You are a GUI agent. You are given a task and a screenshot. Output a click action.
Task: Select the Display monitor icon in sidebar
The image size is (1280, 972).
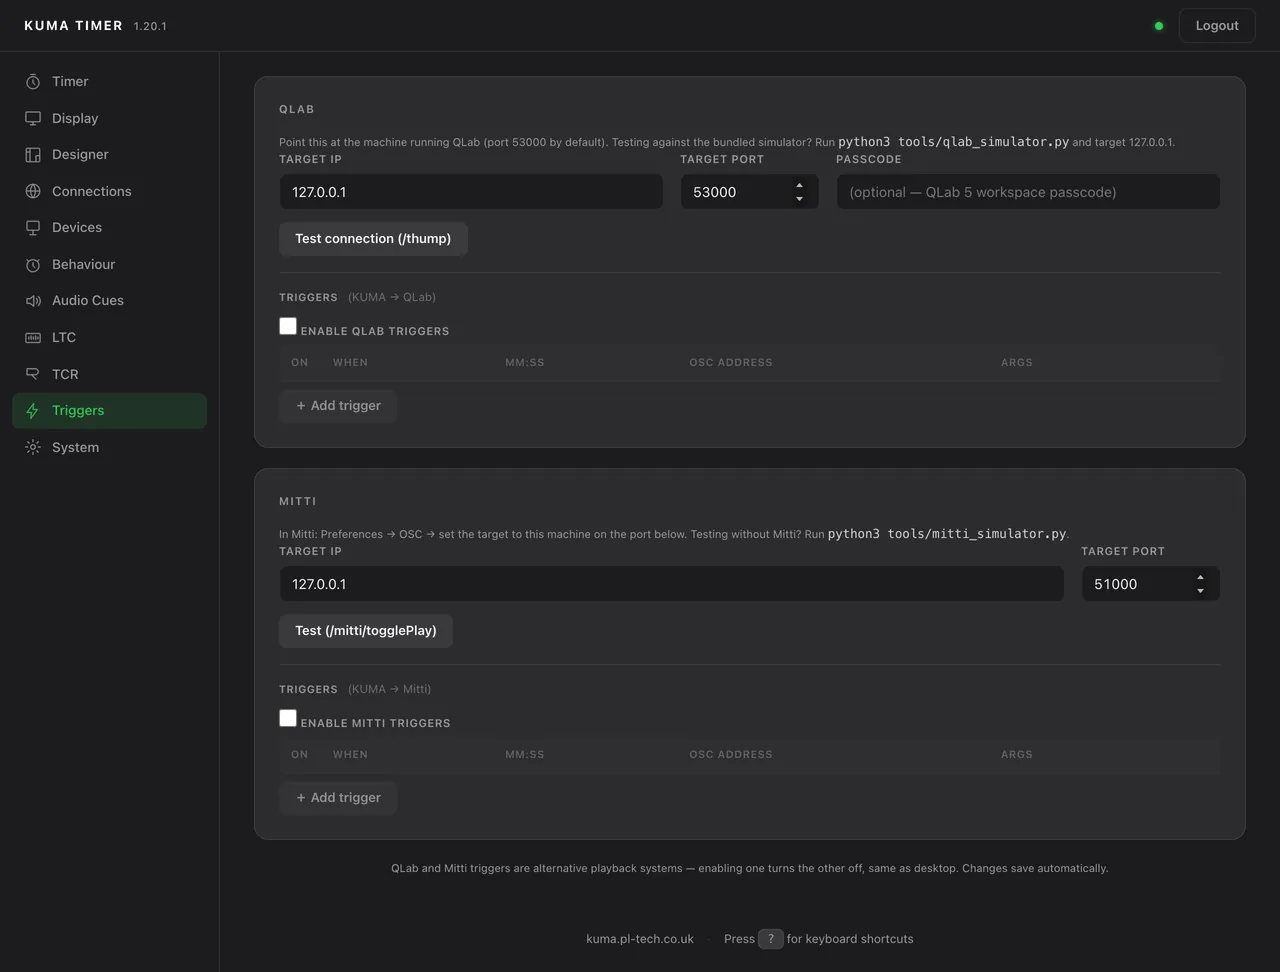tap(33, 118)
